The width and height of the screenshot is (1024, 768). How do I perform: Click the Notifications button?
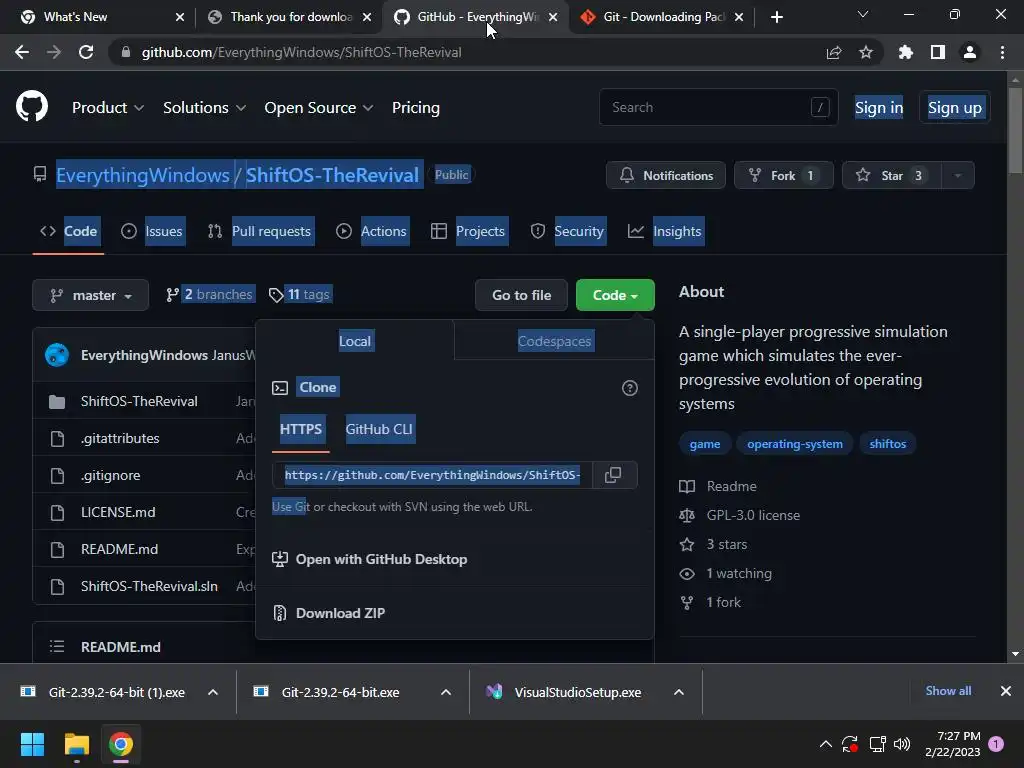[666, 176]
